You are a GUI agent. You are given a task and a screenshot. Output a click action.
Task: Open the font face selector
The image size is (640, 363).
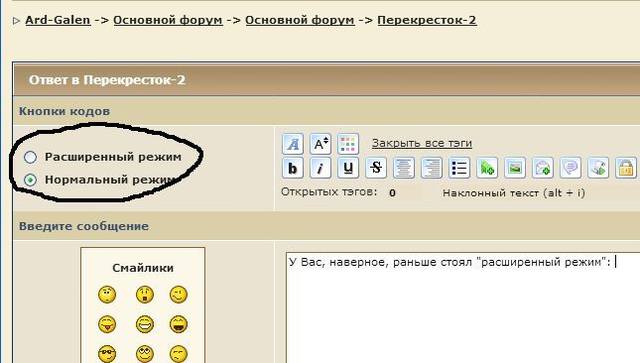click(293, 144)
